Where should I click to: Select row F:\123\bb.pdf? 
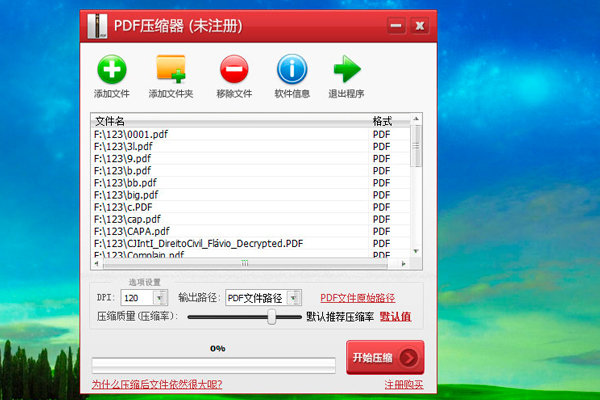pos(251,183)
